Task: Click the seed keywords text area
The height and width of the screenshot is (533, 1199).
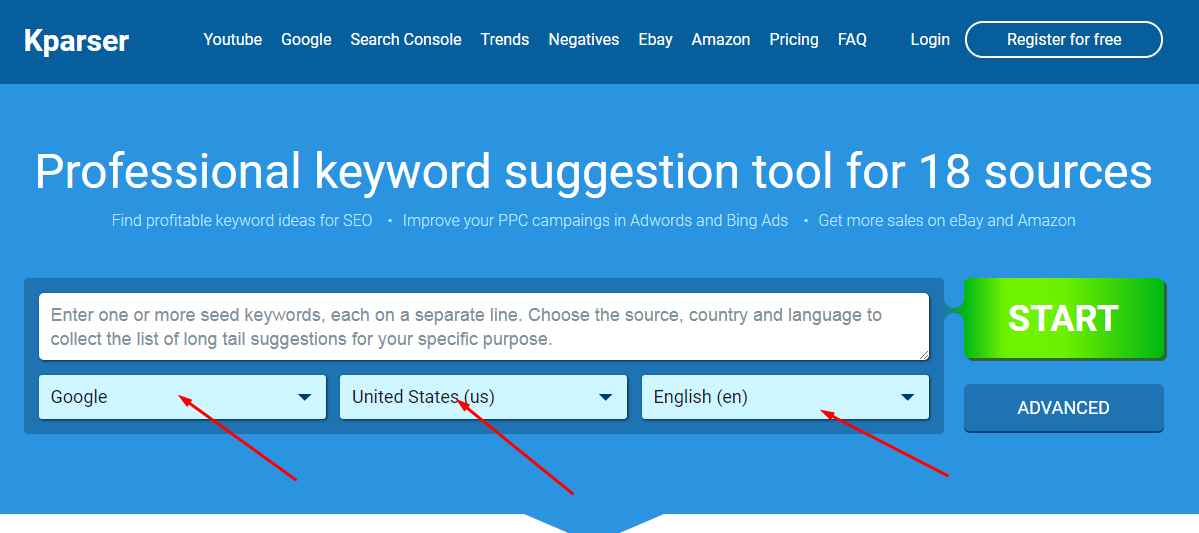Action: pyautogui.click(x=483, y=327)
